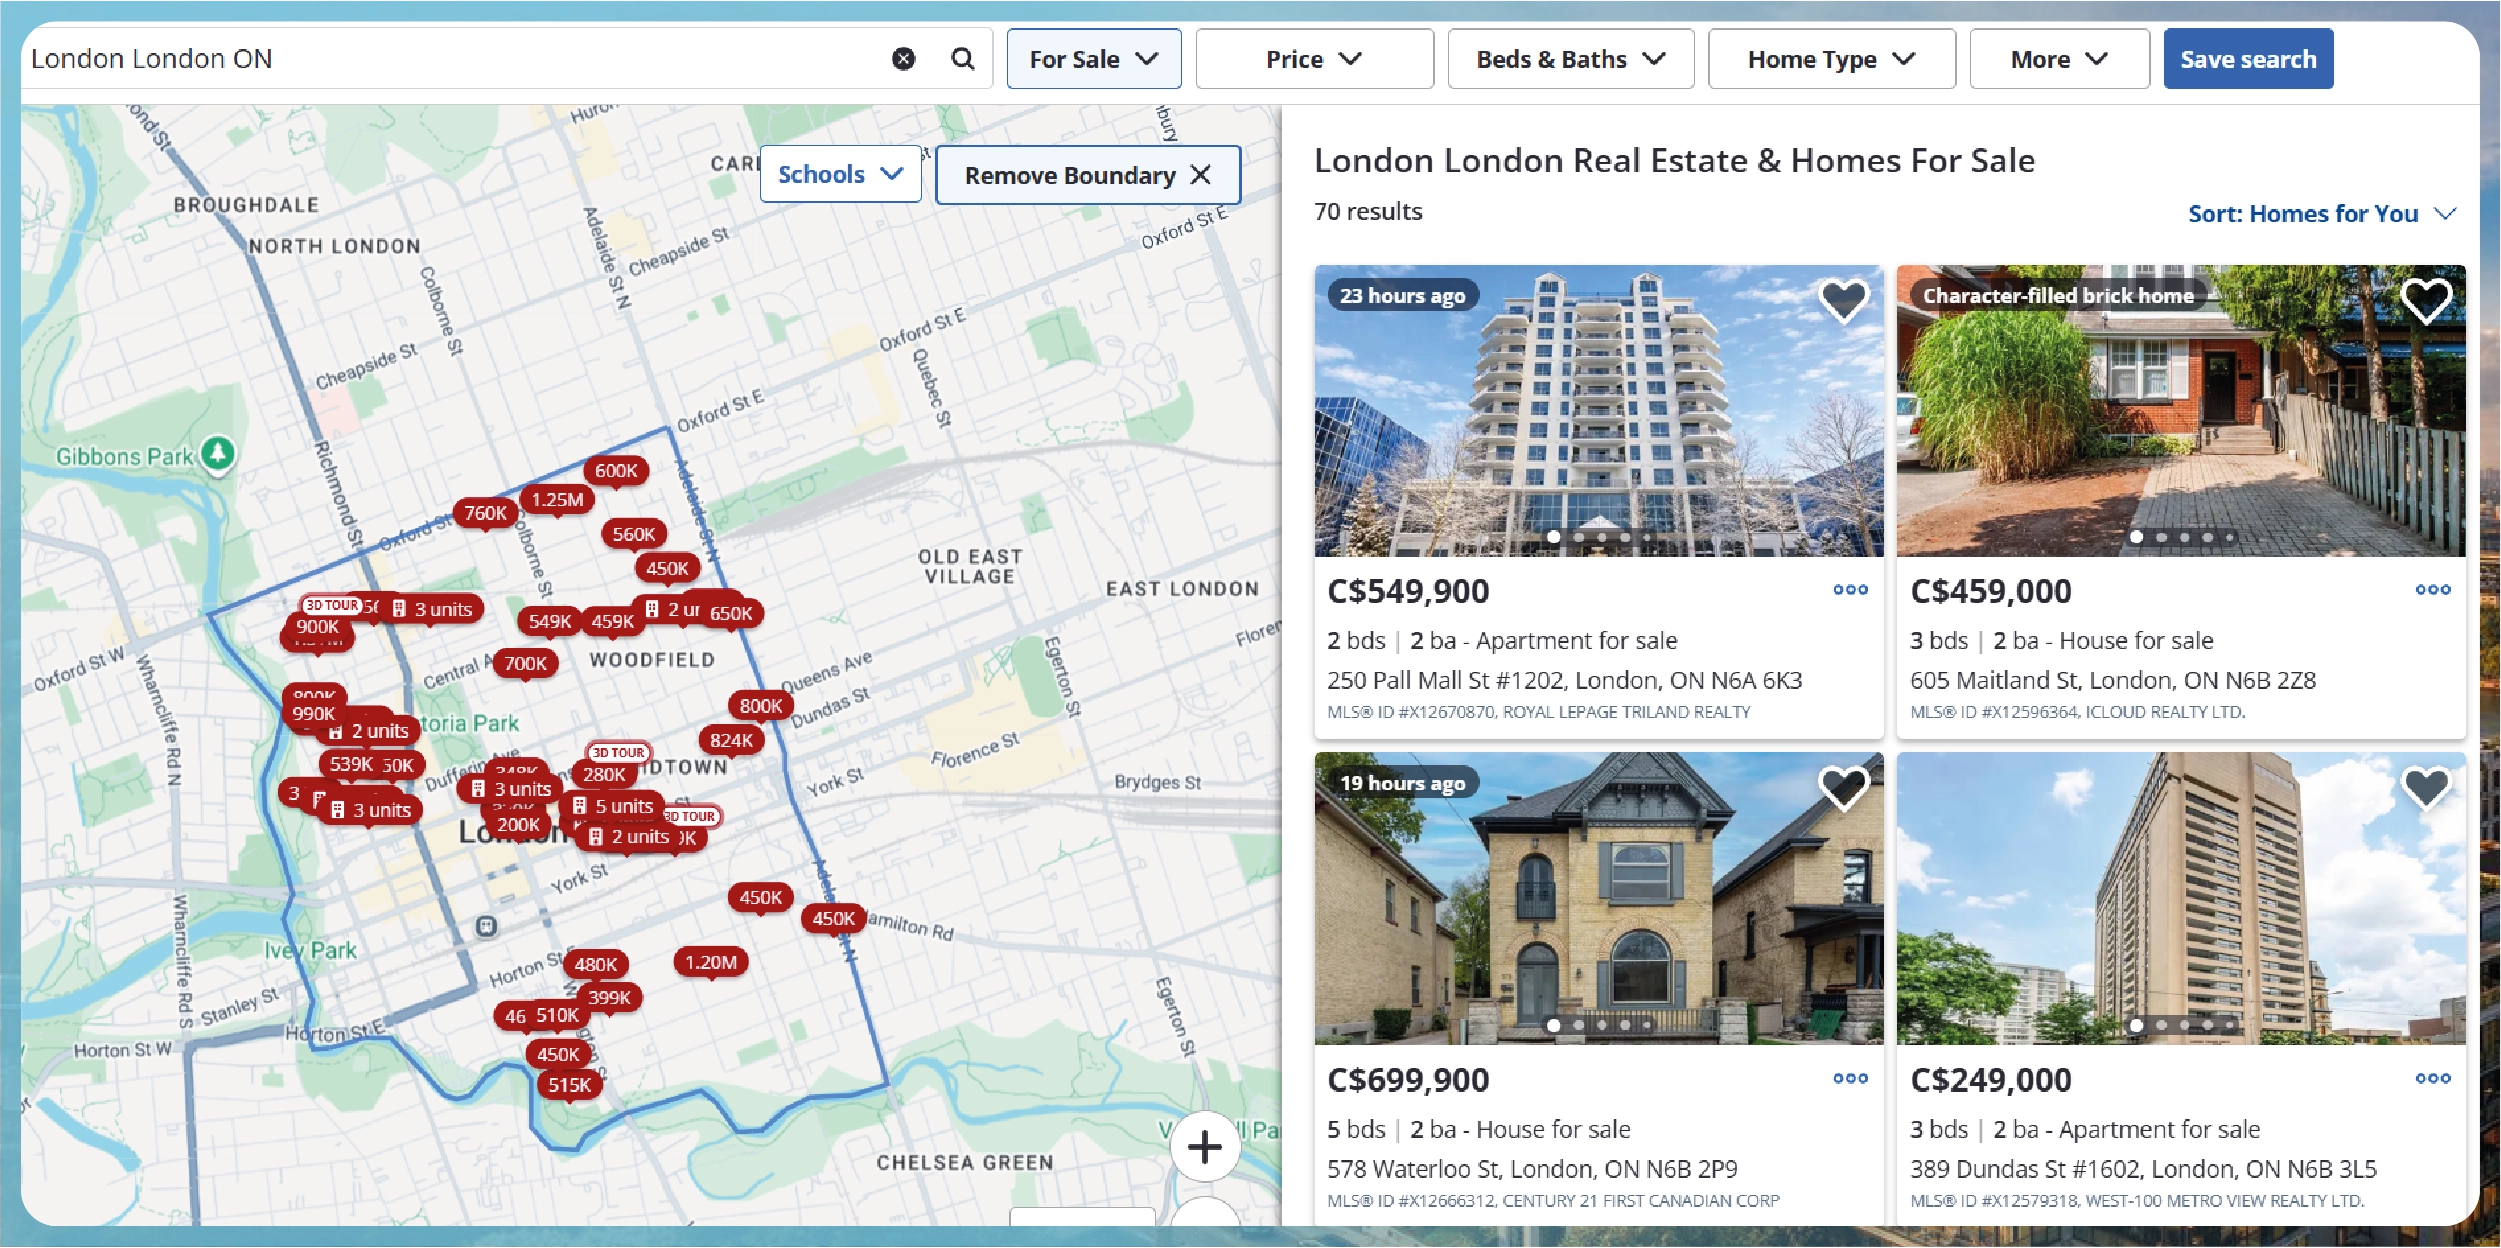The image size is (2501, 1248).
Task: Open three-dot menu for C$249,000 listing
Action: (x=2432, y=1078)
